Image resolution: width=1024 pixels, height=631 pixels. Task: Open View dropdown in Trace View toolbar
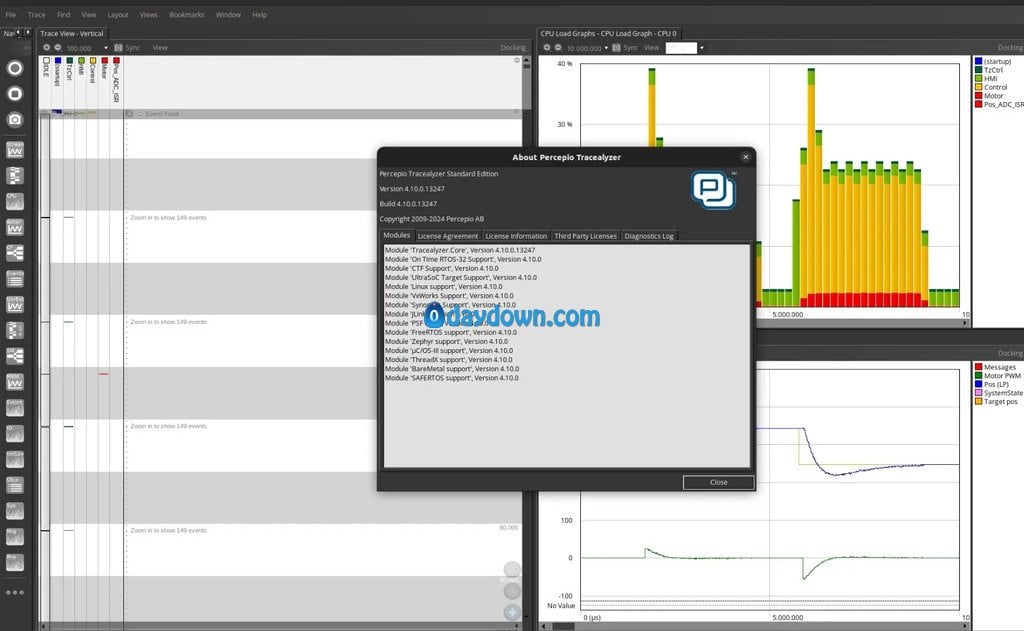coord(160,48)
